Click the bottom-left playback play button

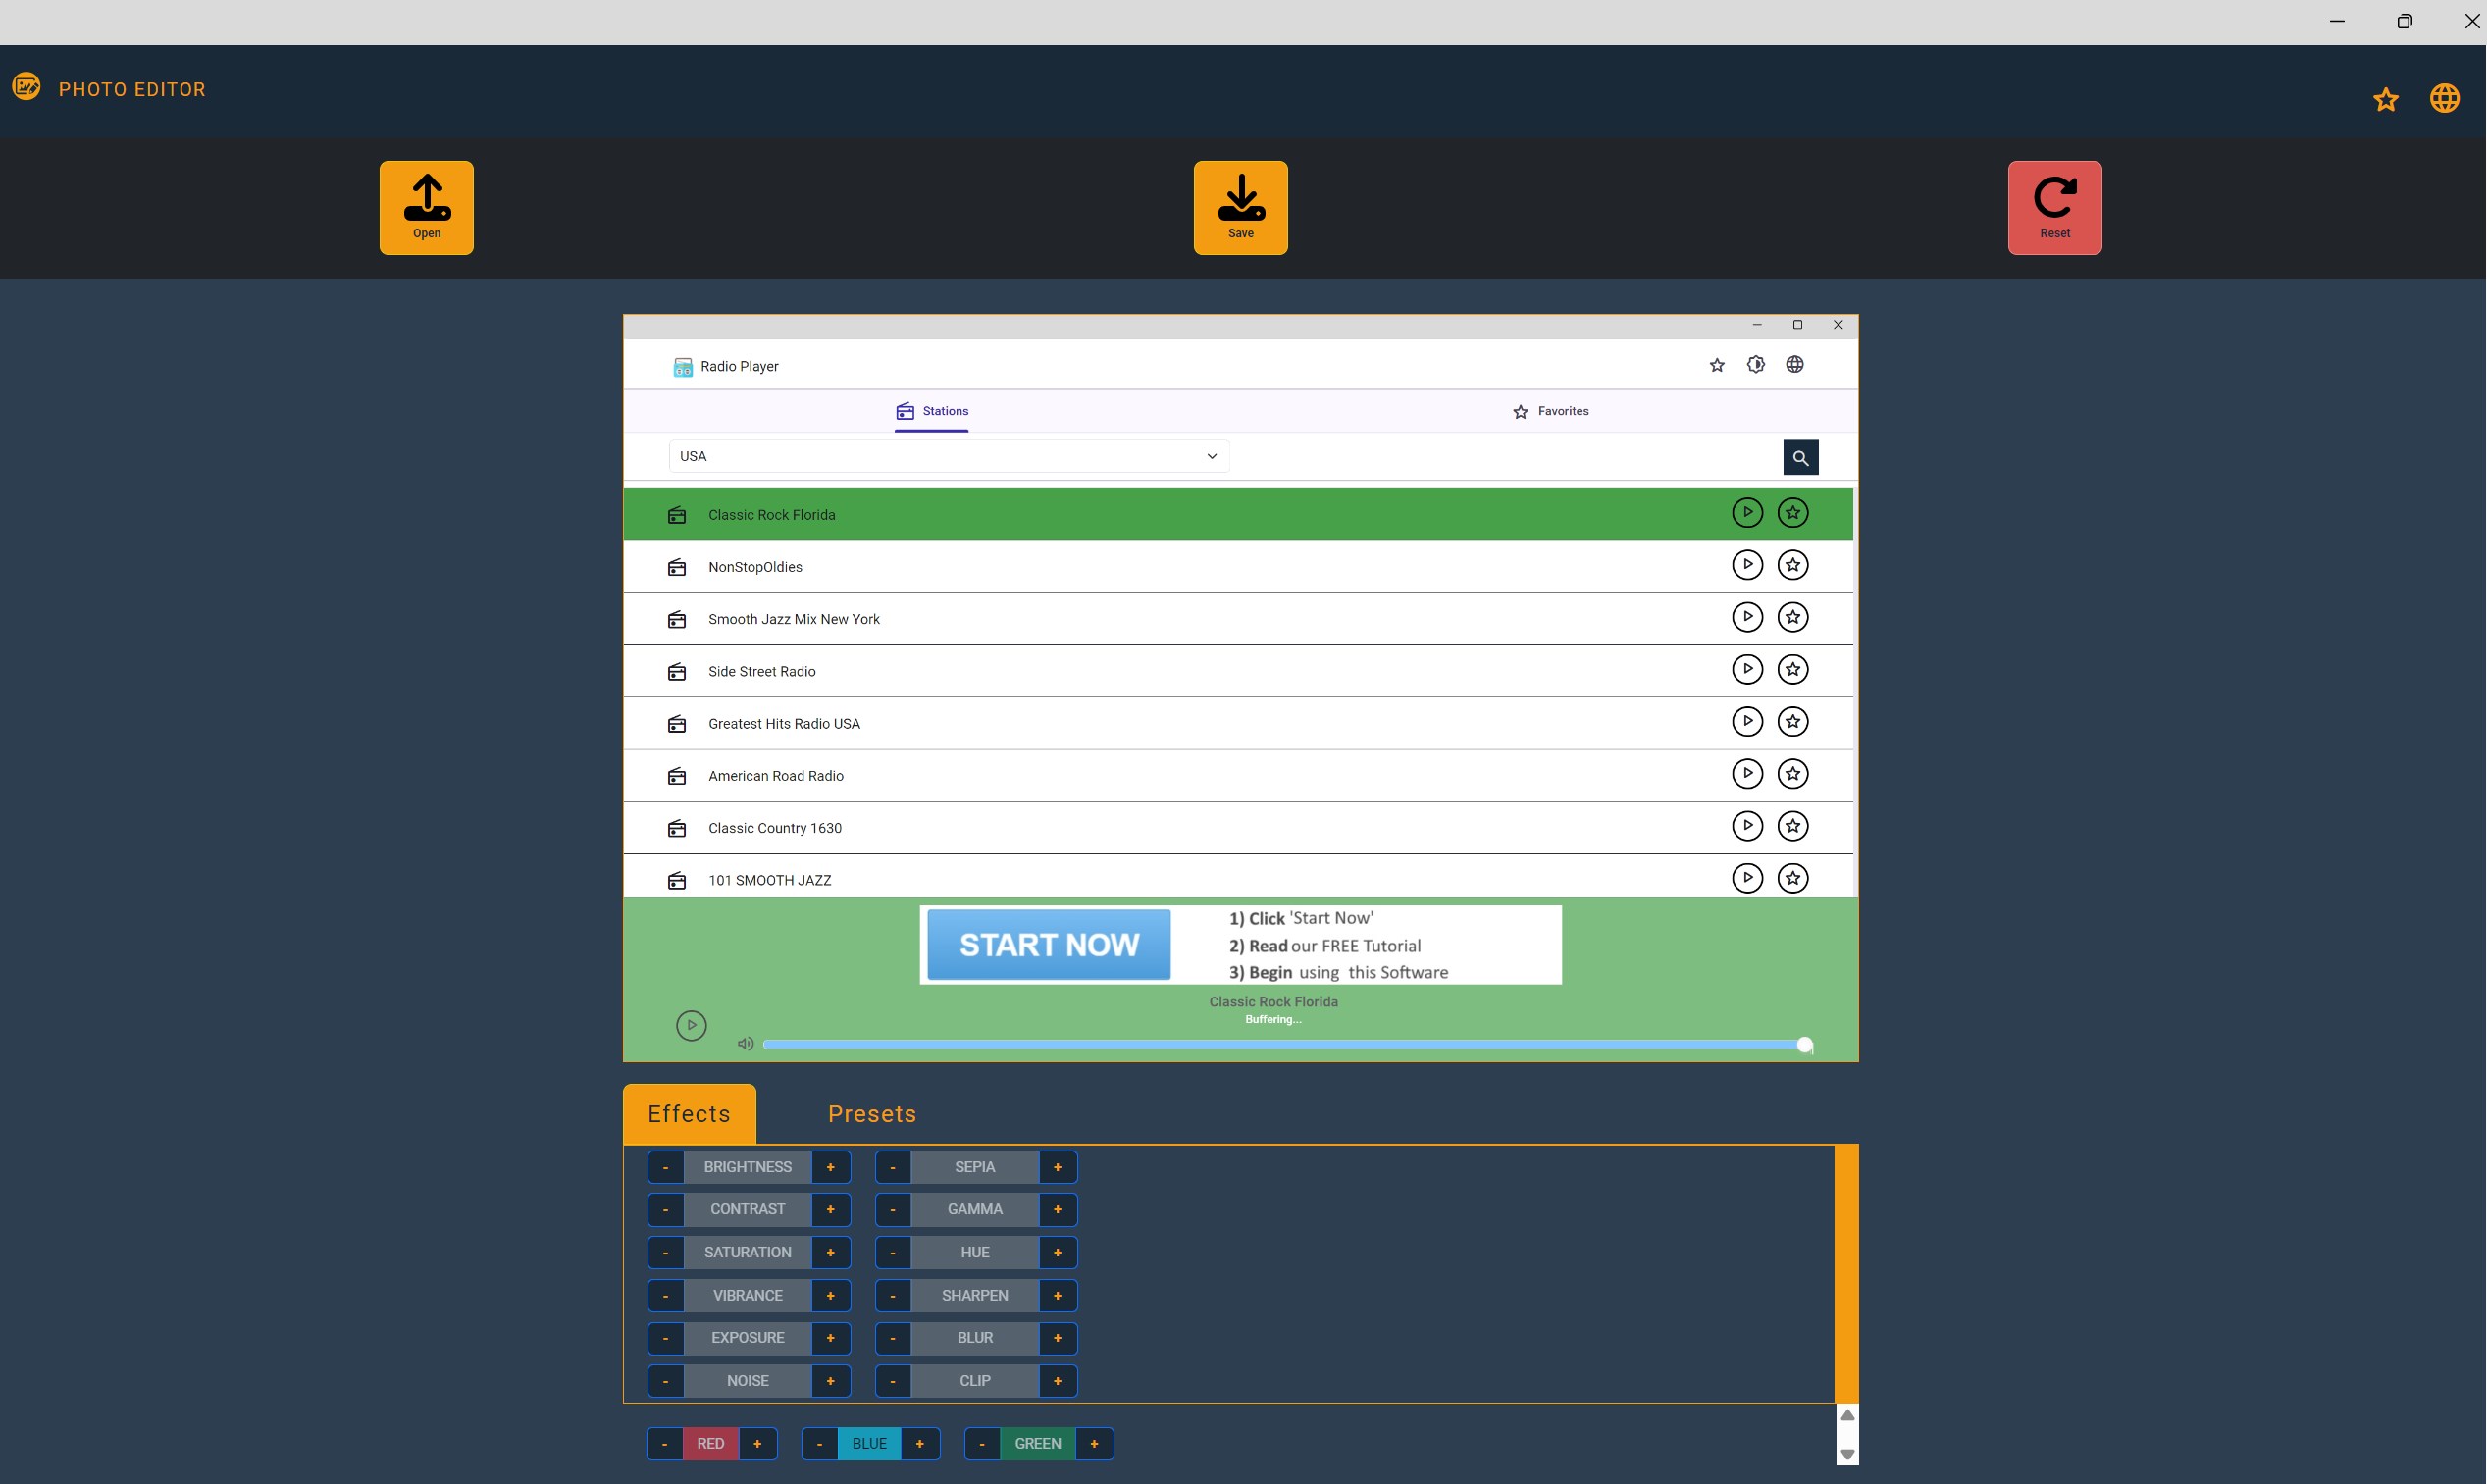(691, 1025)
